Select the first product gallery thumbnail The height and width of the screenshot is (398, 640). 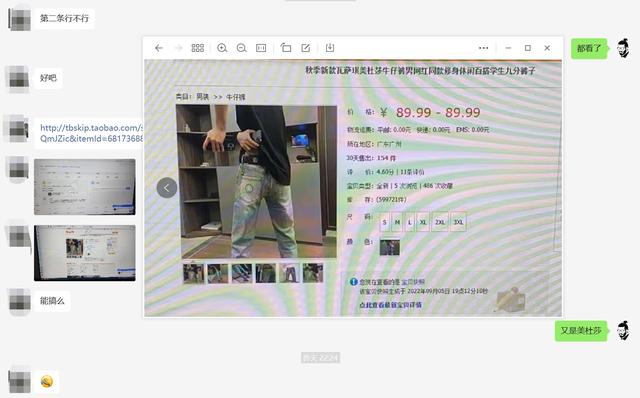point(193,273)
